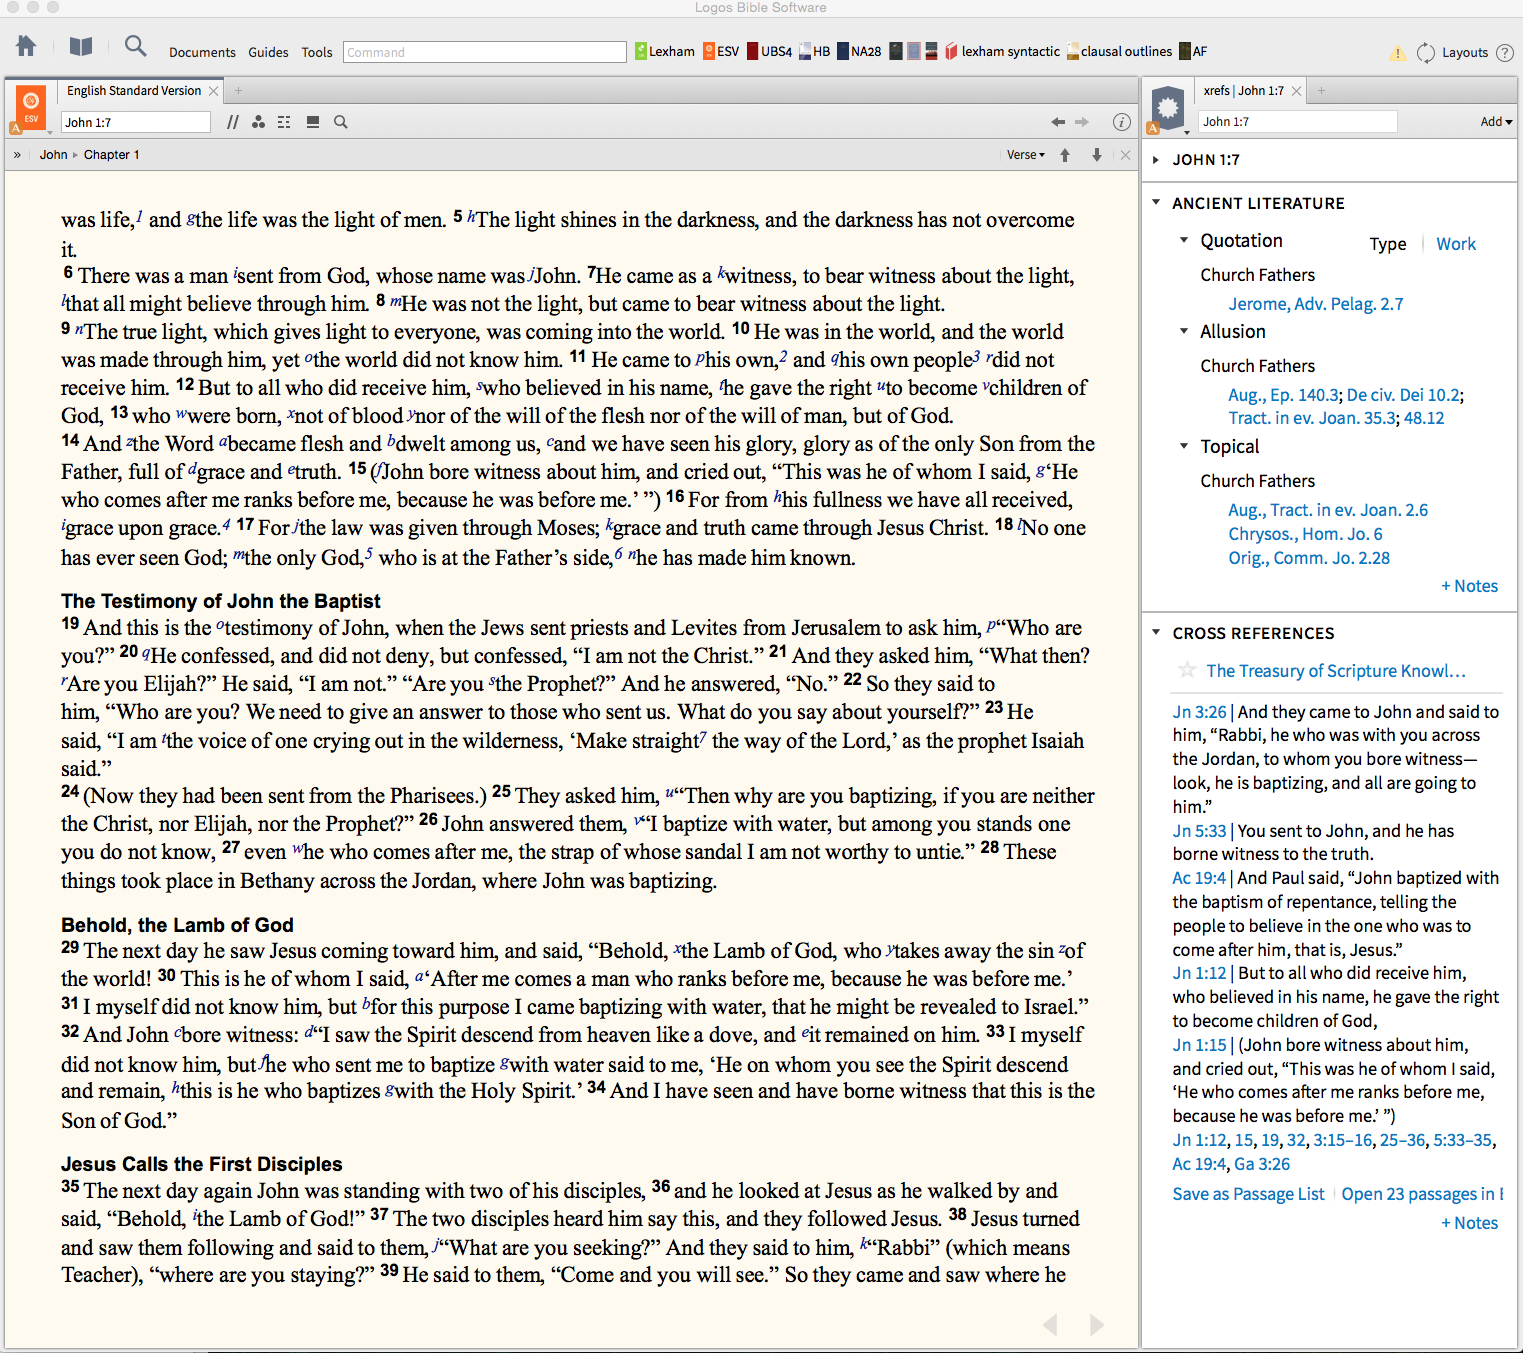
Task: Click the parallel resources slashes icon
Action: (x=232, y=122)
